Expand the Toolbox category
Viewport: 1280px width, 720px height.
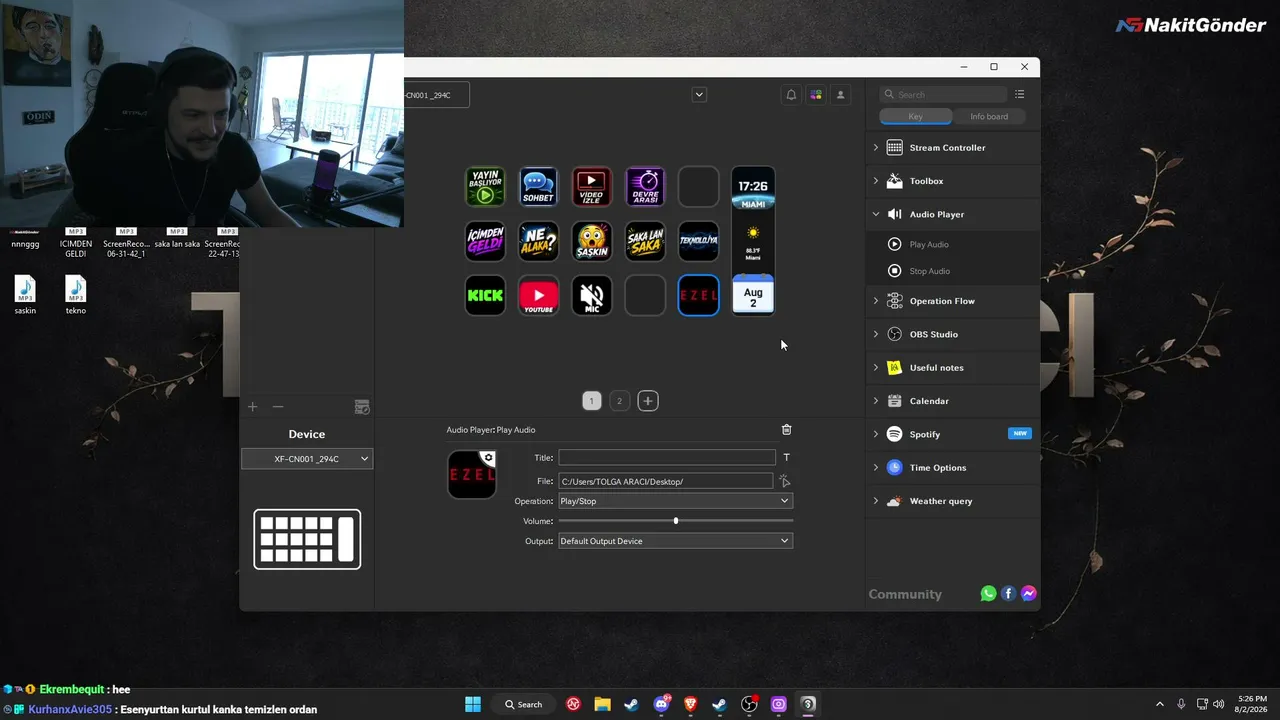pyautogui.click(x=952, y=181)
